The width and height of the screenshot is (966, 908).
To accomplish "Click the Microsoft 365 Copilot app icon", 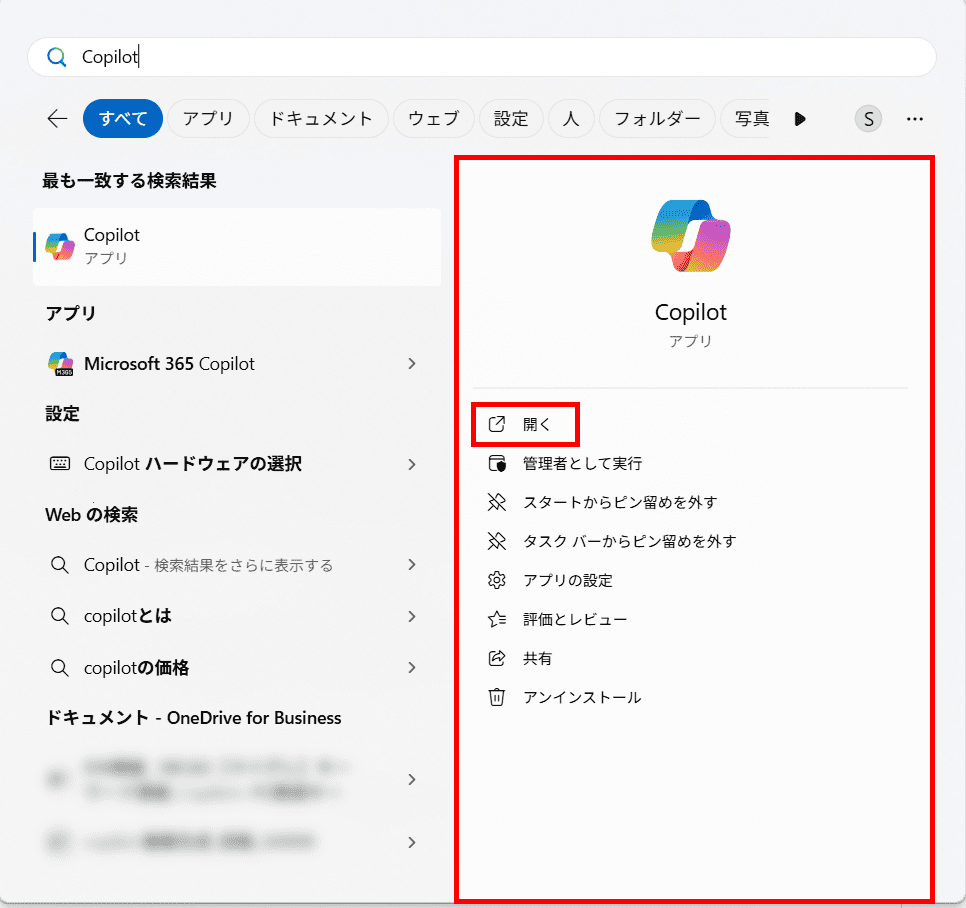I will tap(61, 363).
